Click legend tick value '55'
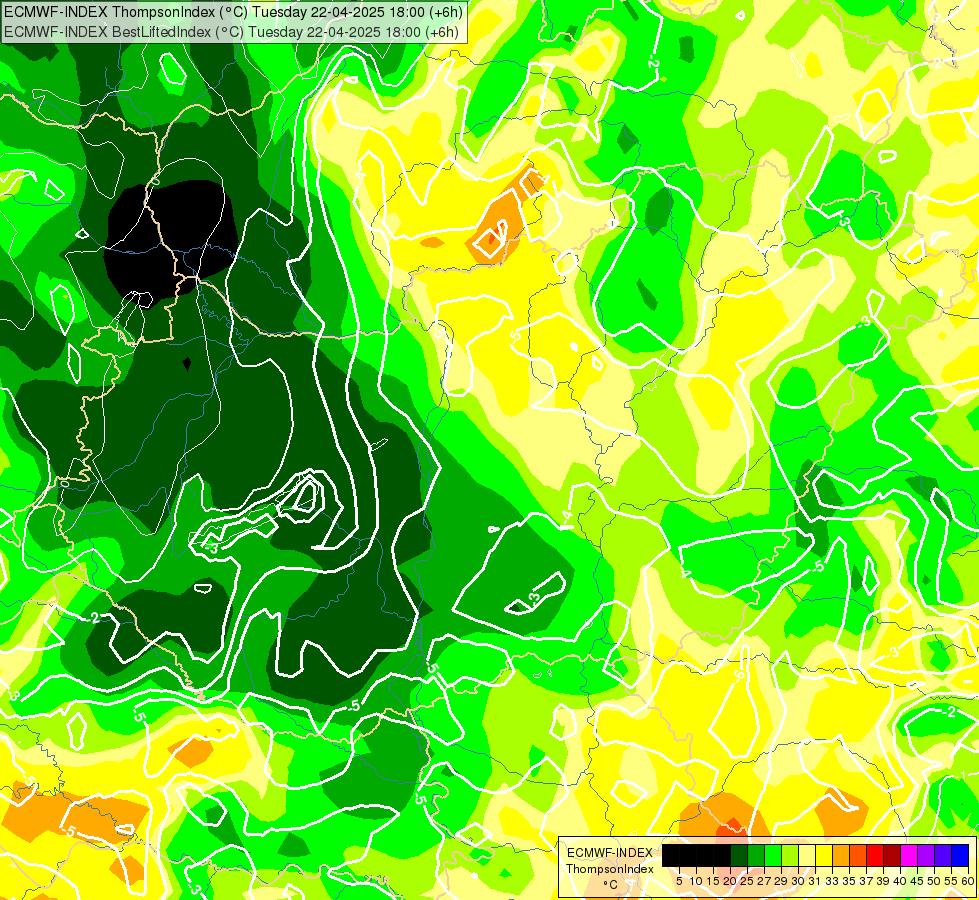Screen dimensions: 979x900 pyautogui.click(x=952, y=881)
